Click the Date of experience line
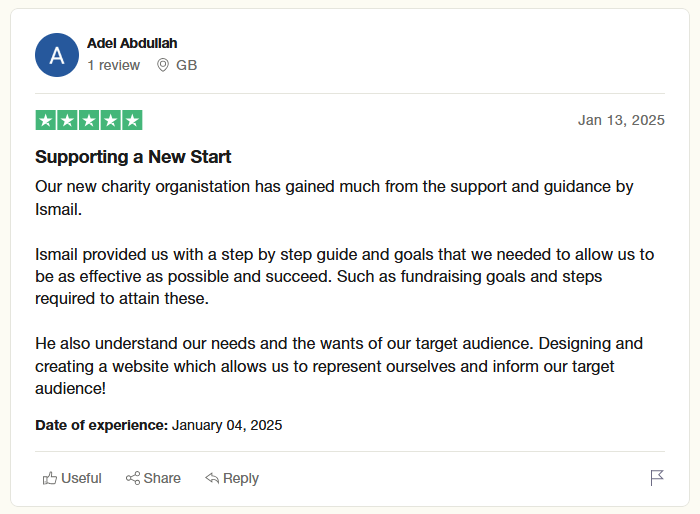The height and width of the screenshot is (514, 700). coord(158,425)
